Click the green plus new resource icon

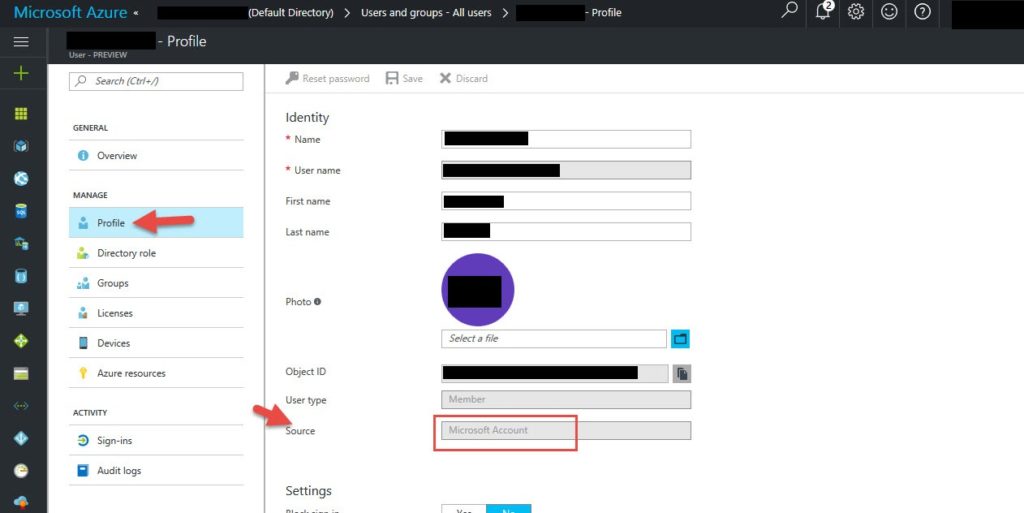21,73
